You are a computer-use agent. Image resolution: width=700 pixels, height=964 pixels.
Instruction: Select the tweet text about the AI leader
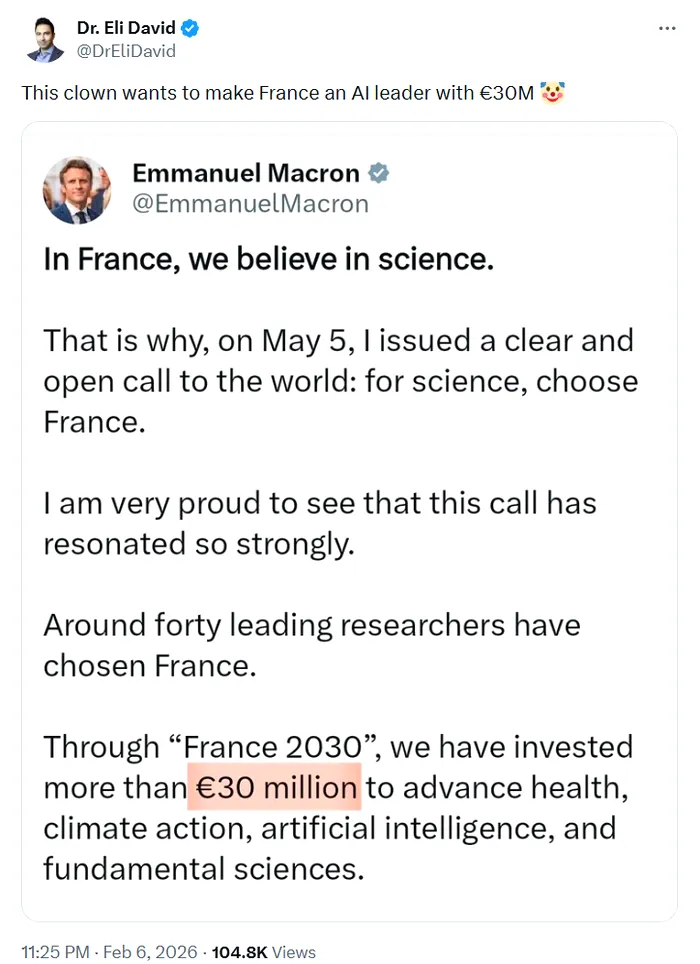coord(278,94)
